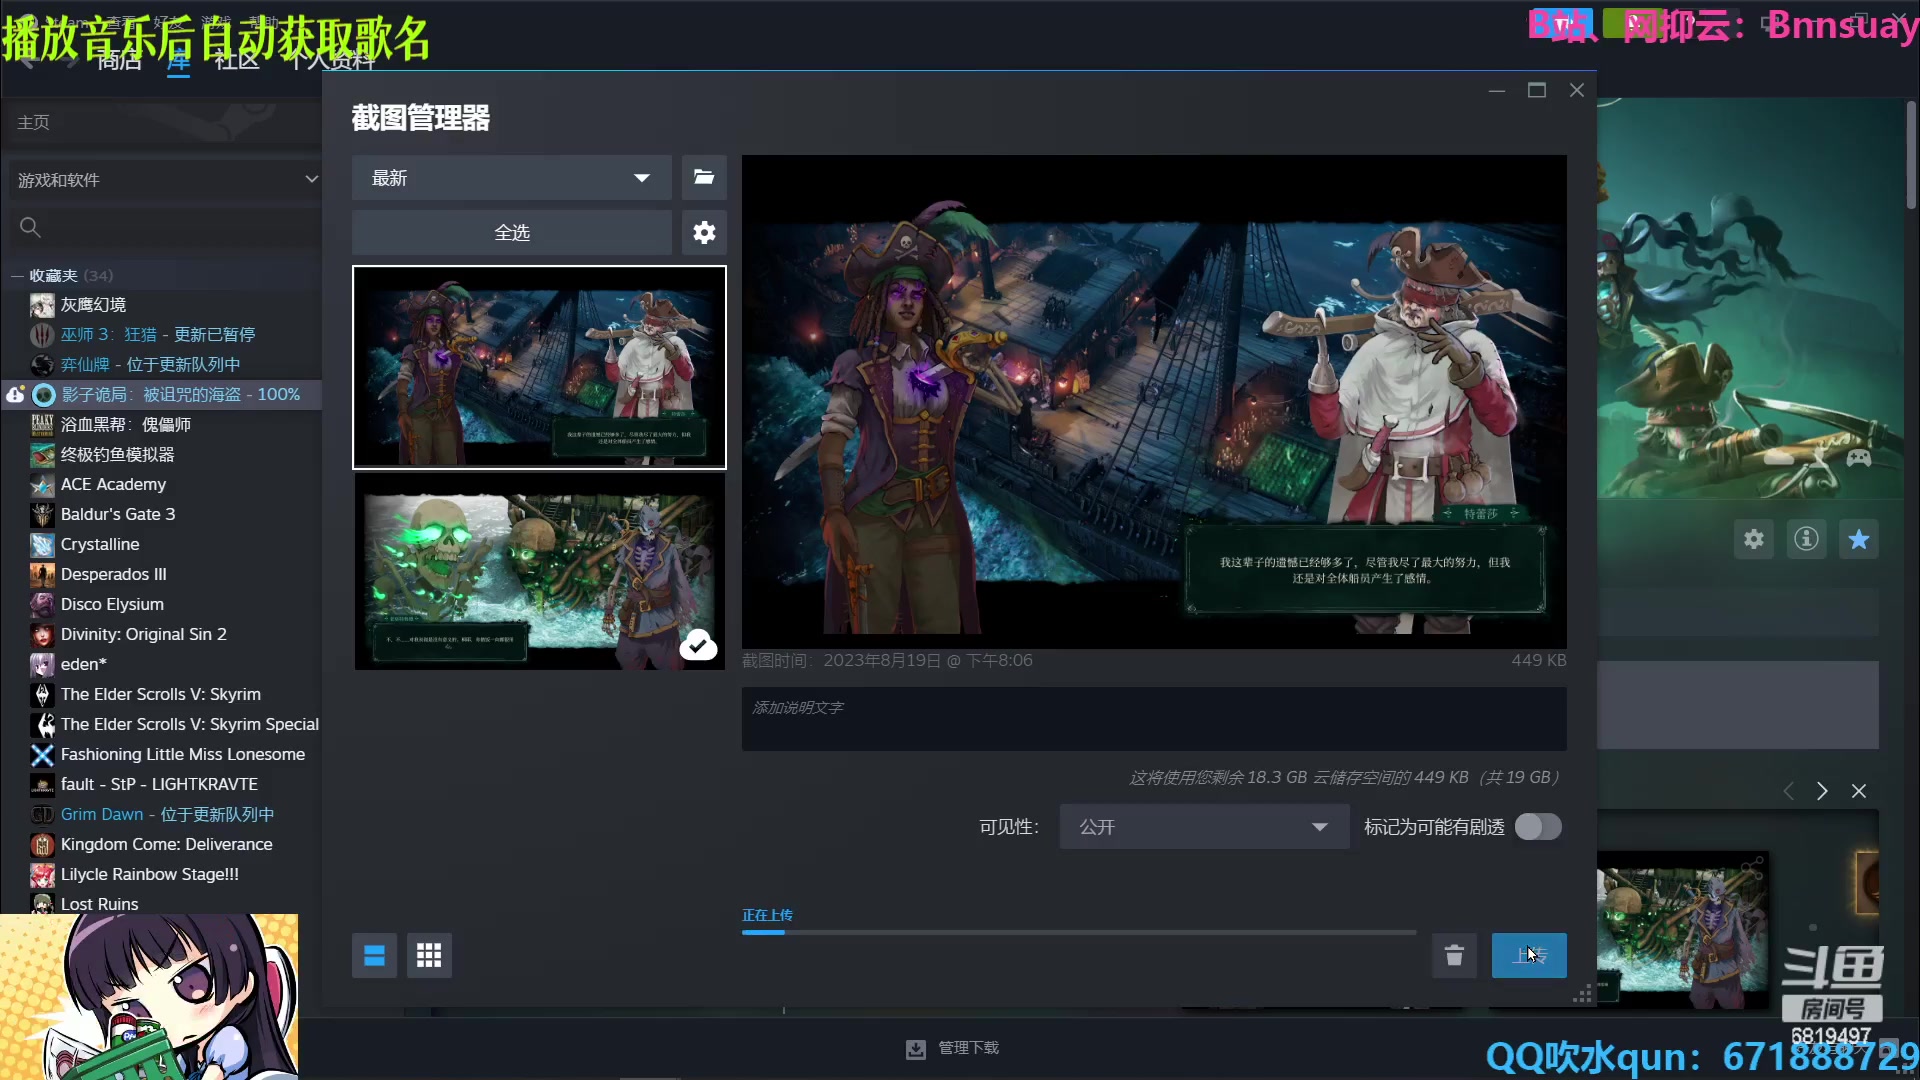This screenshot has height=1080, width=1920.
Task: Delete selected screenshot with trash icon
Action: coord(1454,956)
